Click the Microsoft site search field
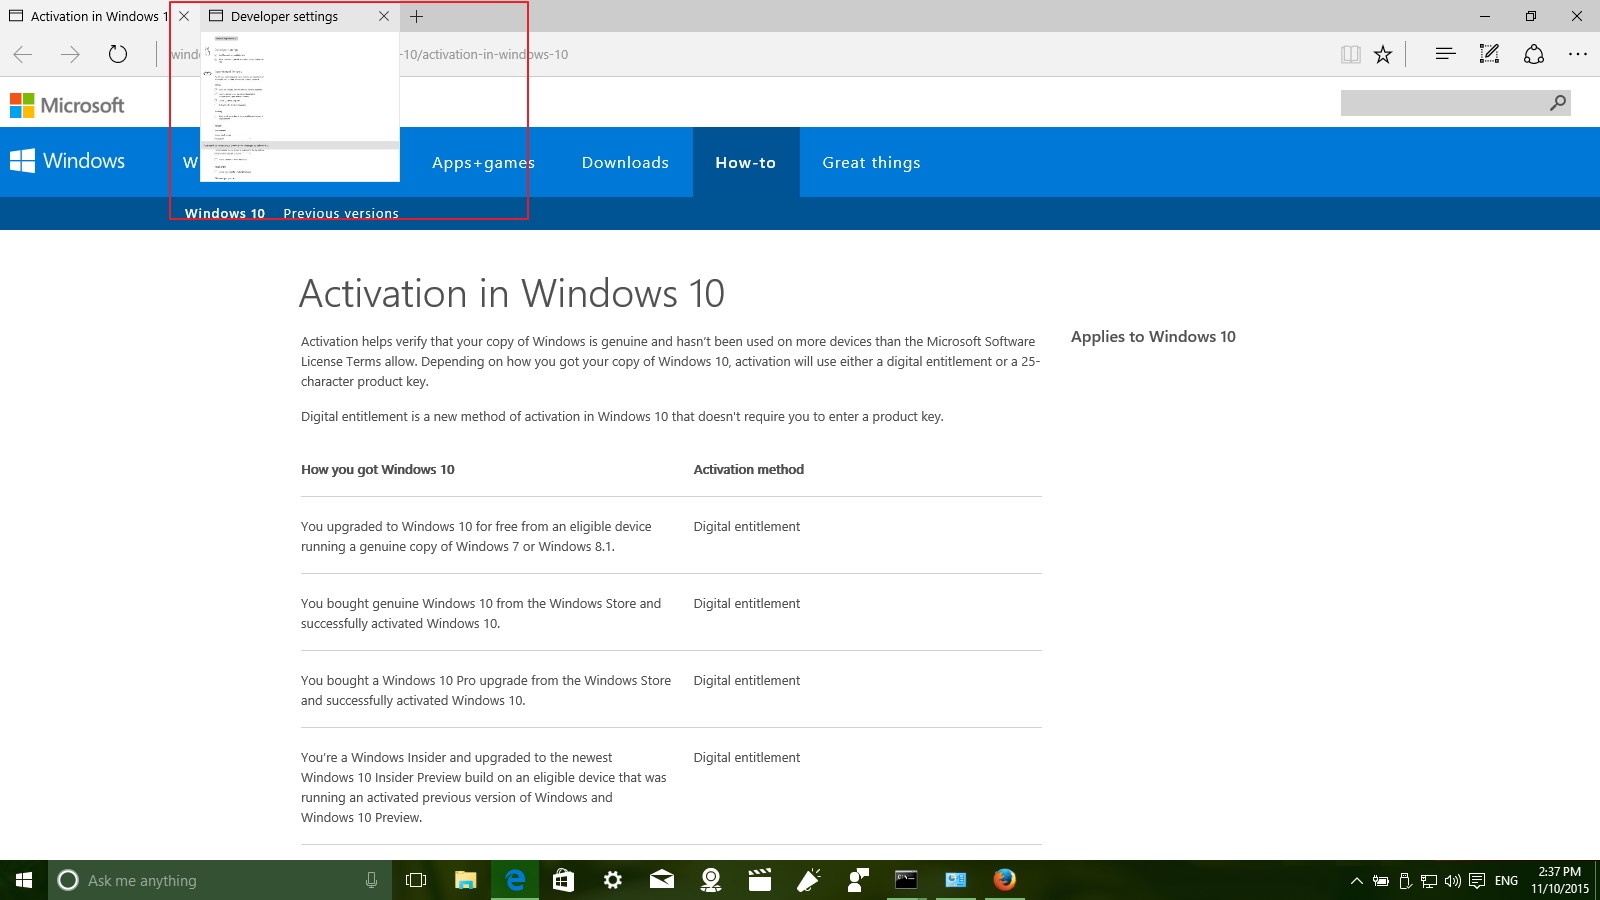 [x=1442, y=102]
